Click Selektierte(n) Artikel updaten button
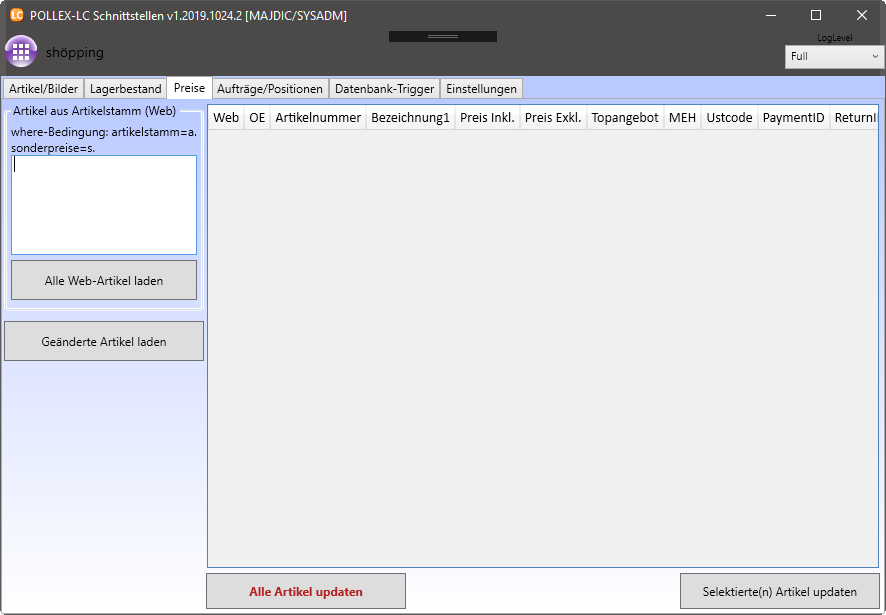Image resolution: width=886 pixels, height=615 pixels. 779,591
